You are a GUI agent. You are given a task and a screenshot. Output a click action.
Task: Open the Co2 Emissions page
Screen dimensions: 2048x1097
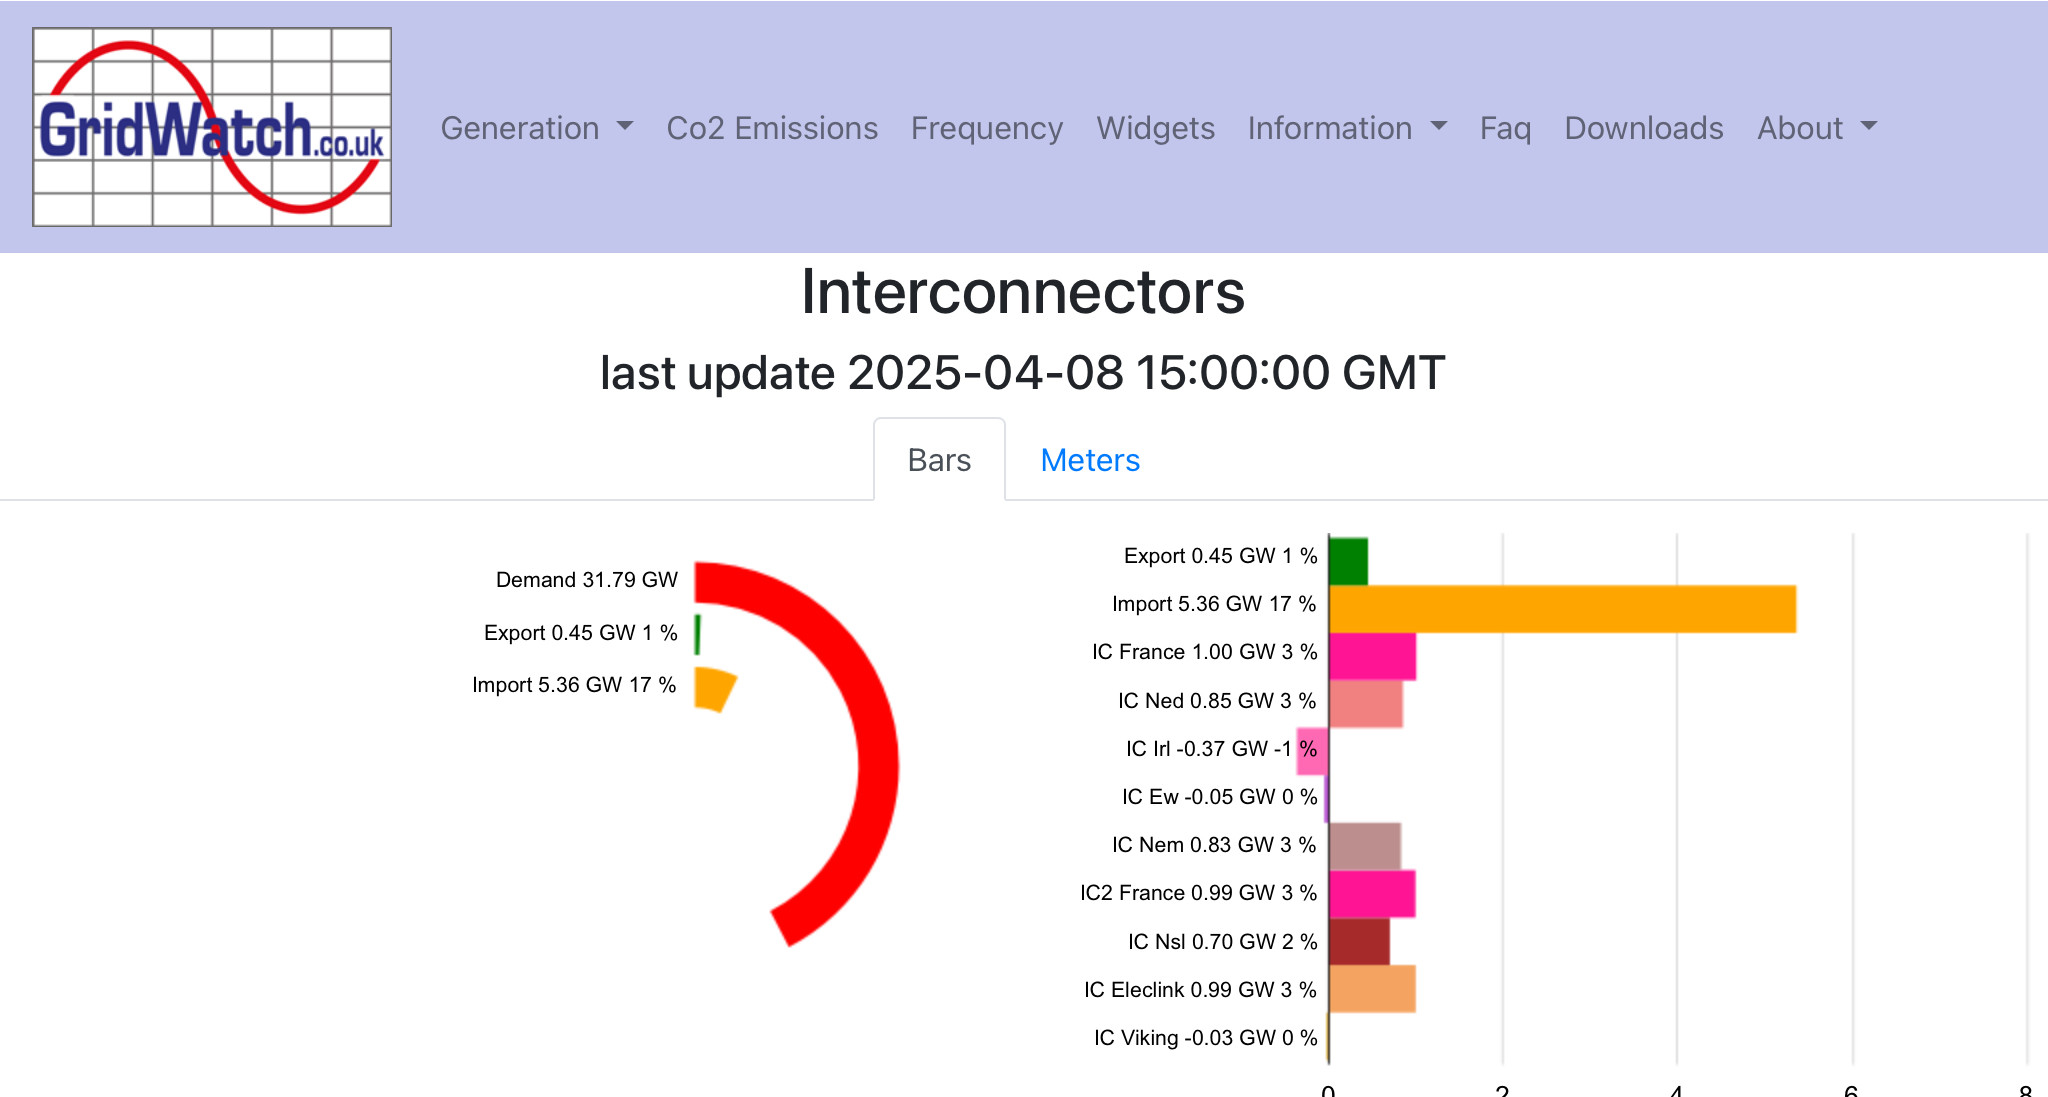coord(772,128)
